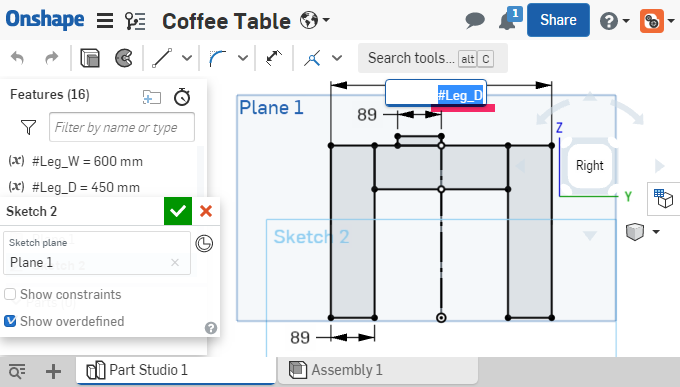Expand the fillet tool dropdown arrow
The height and width of the screenshot is (387, 680).
coord(243,58)
